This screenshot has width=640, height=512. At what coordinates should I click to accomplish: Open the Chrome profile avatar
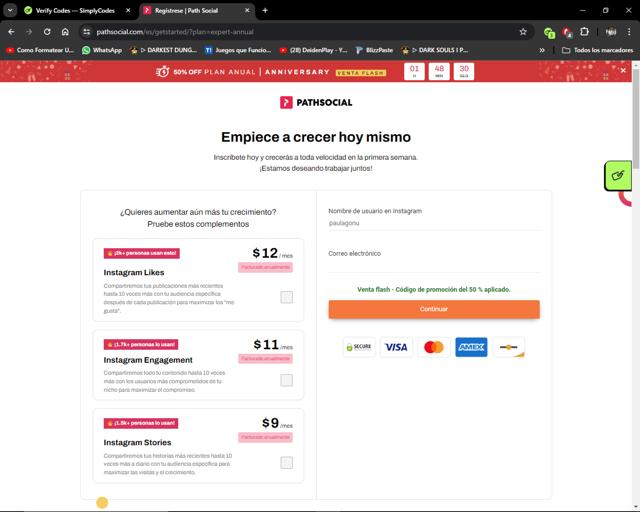pos(611,32)
